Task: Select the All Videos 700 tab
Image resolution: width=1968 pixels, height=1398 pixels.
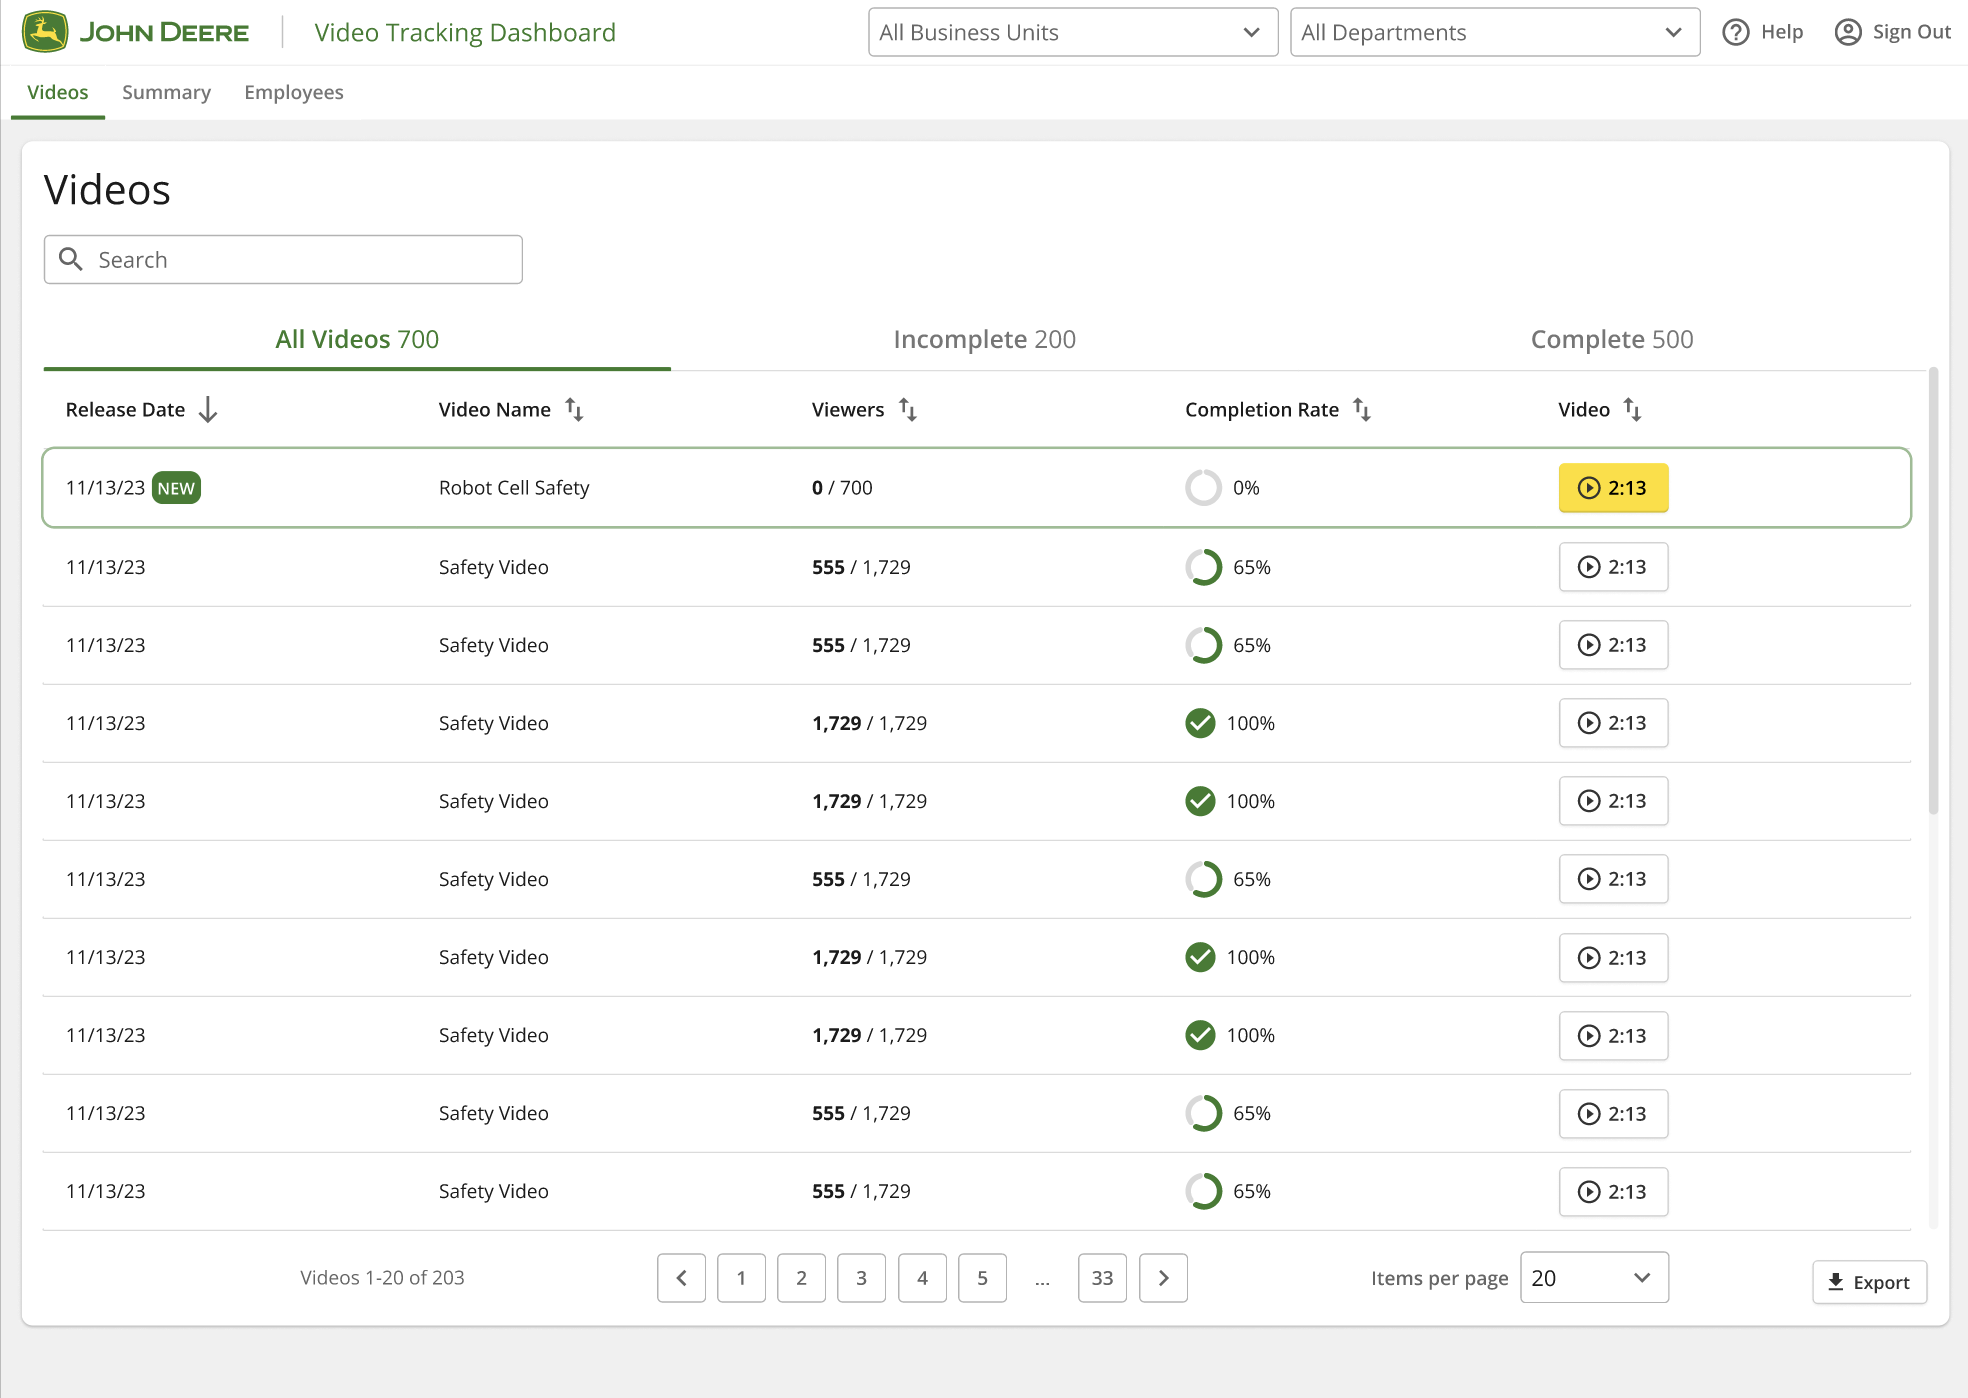Action: click(357, 339)
